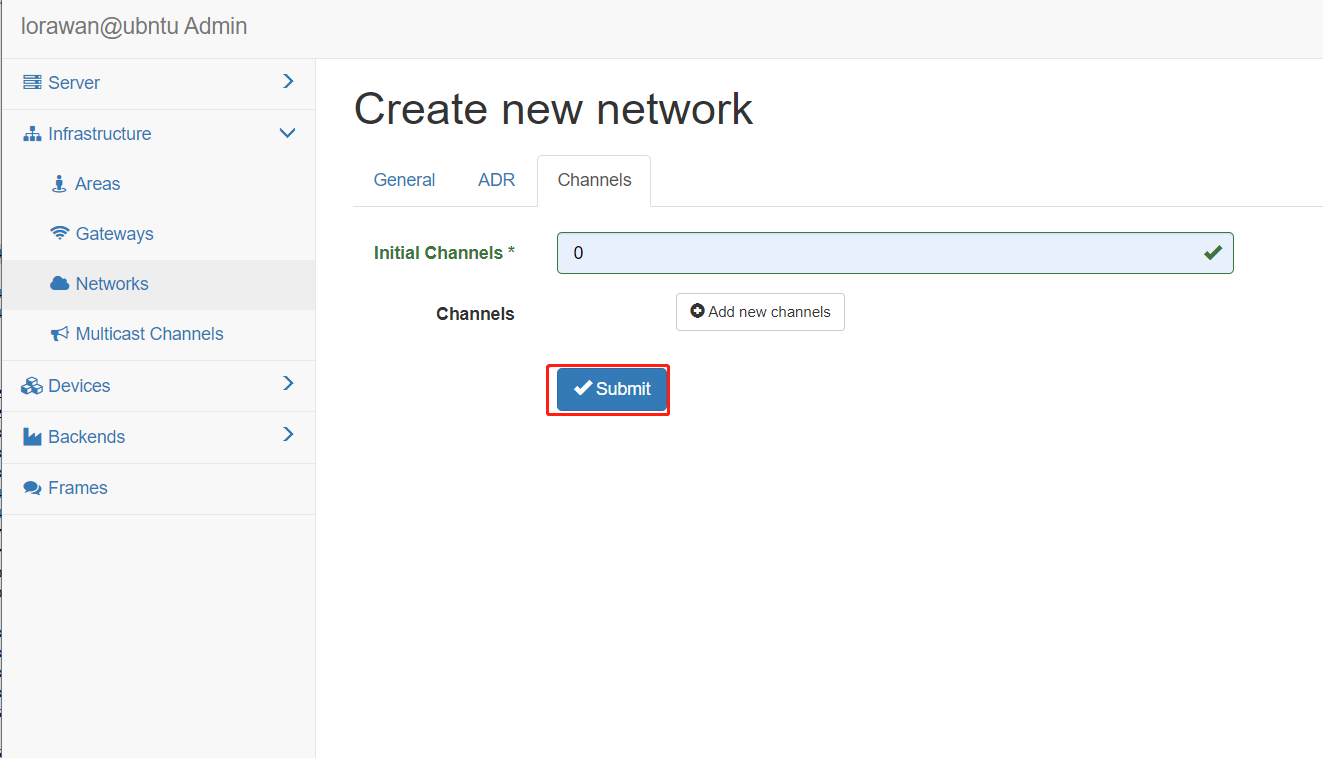The width and height of the screenshot is (1323, 758).
Task: Click the bold Channels field label
Action: pos(475,314)
